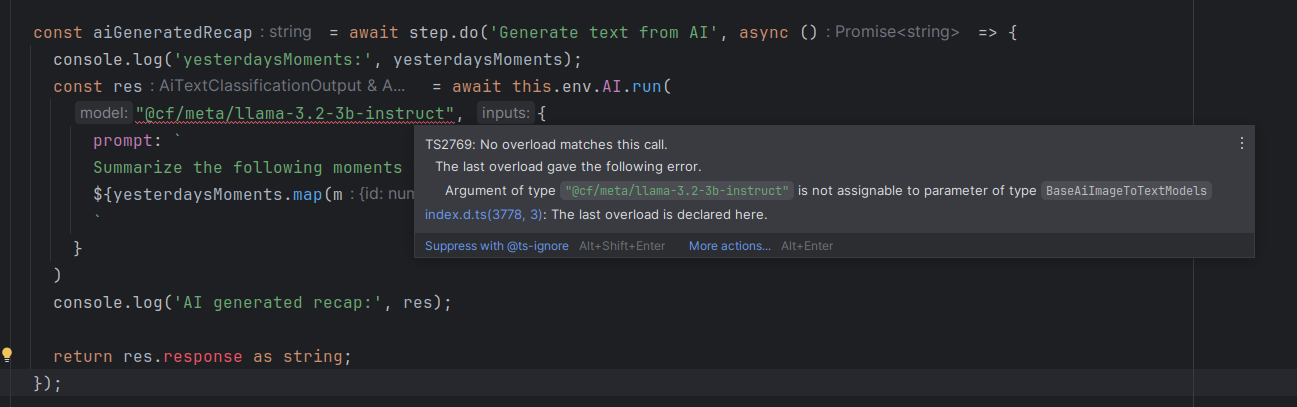Open the tooltip's three-dot options menu
This screenshot has width=1297, height=407.
[x=1242, y=143]
